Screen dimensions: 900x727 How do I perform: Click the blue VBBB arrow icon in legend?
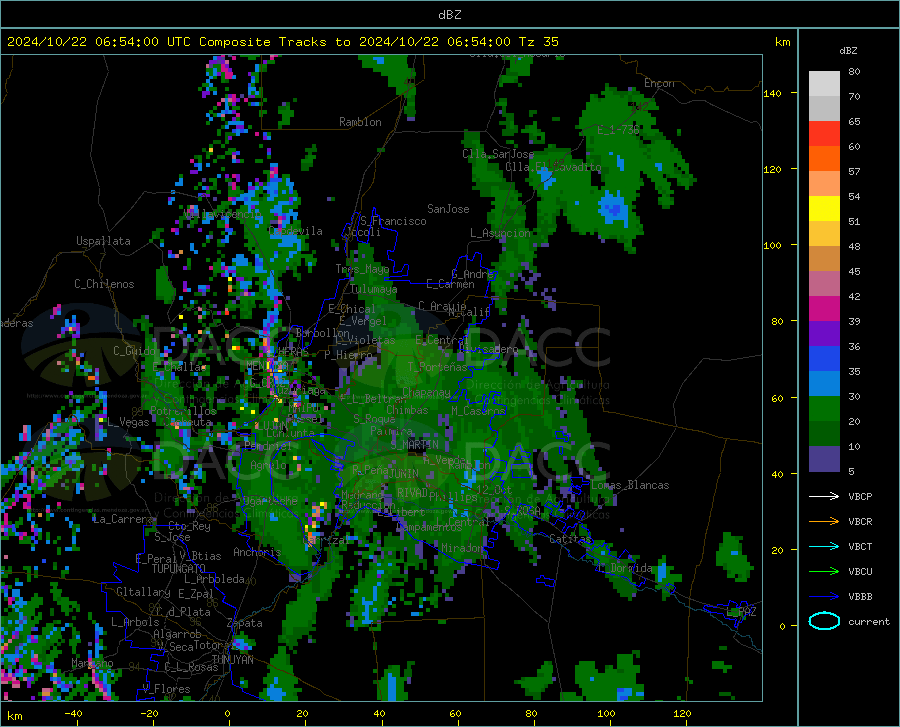(824, 597)
